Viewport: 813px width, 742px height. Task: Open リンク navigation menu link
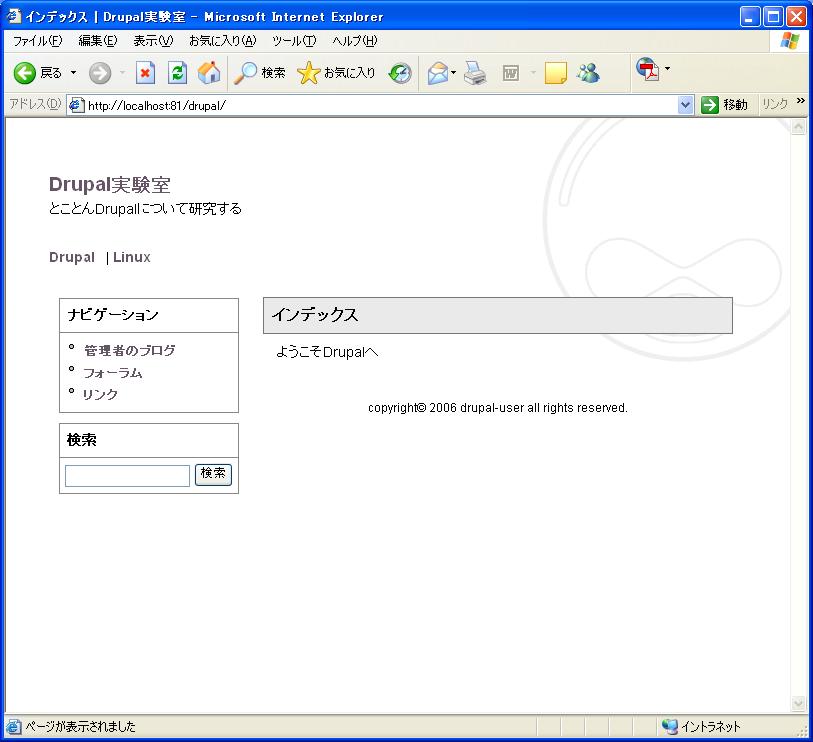coord(100,395)
